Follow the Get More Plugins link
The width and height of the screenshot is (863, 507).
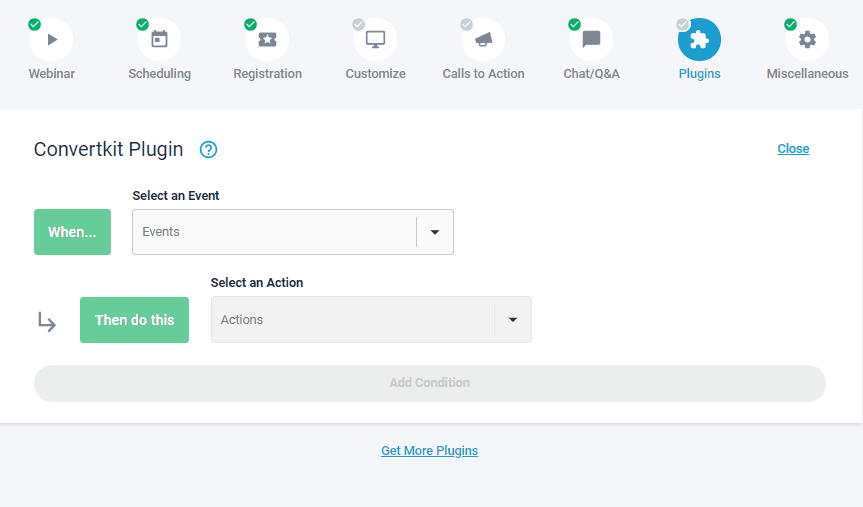click(429, 451)
